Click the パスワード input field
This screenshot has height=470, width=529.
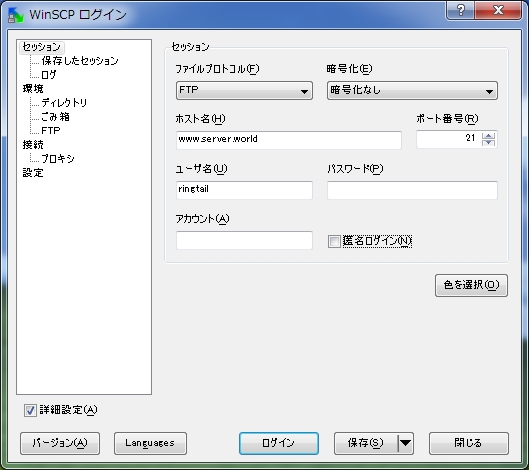click(412, 190)
